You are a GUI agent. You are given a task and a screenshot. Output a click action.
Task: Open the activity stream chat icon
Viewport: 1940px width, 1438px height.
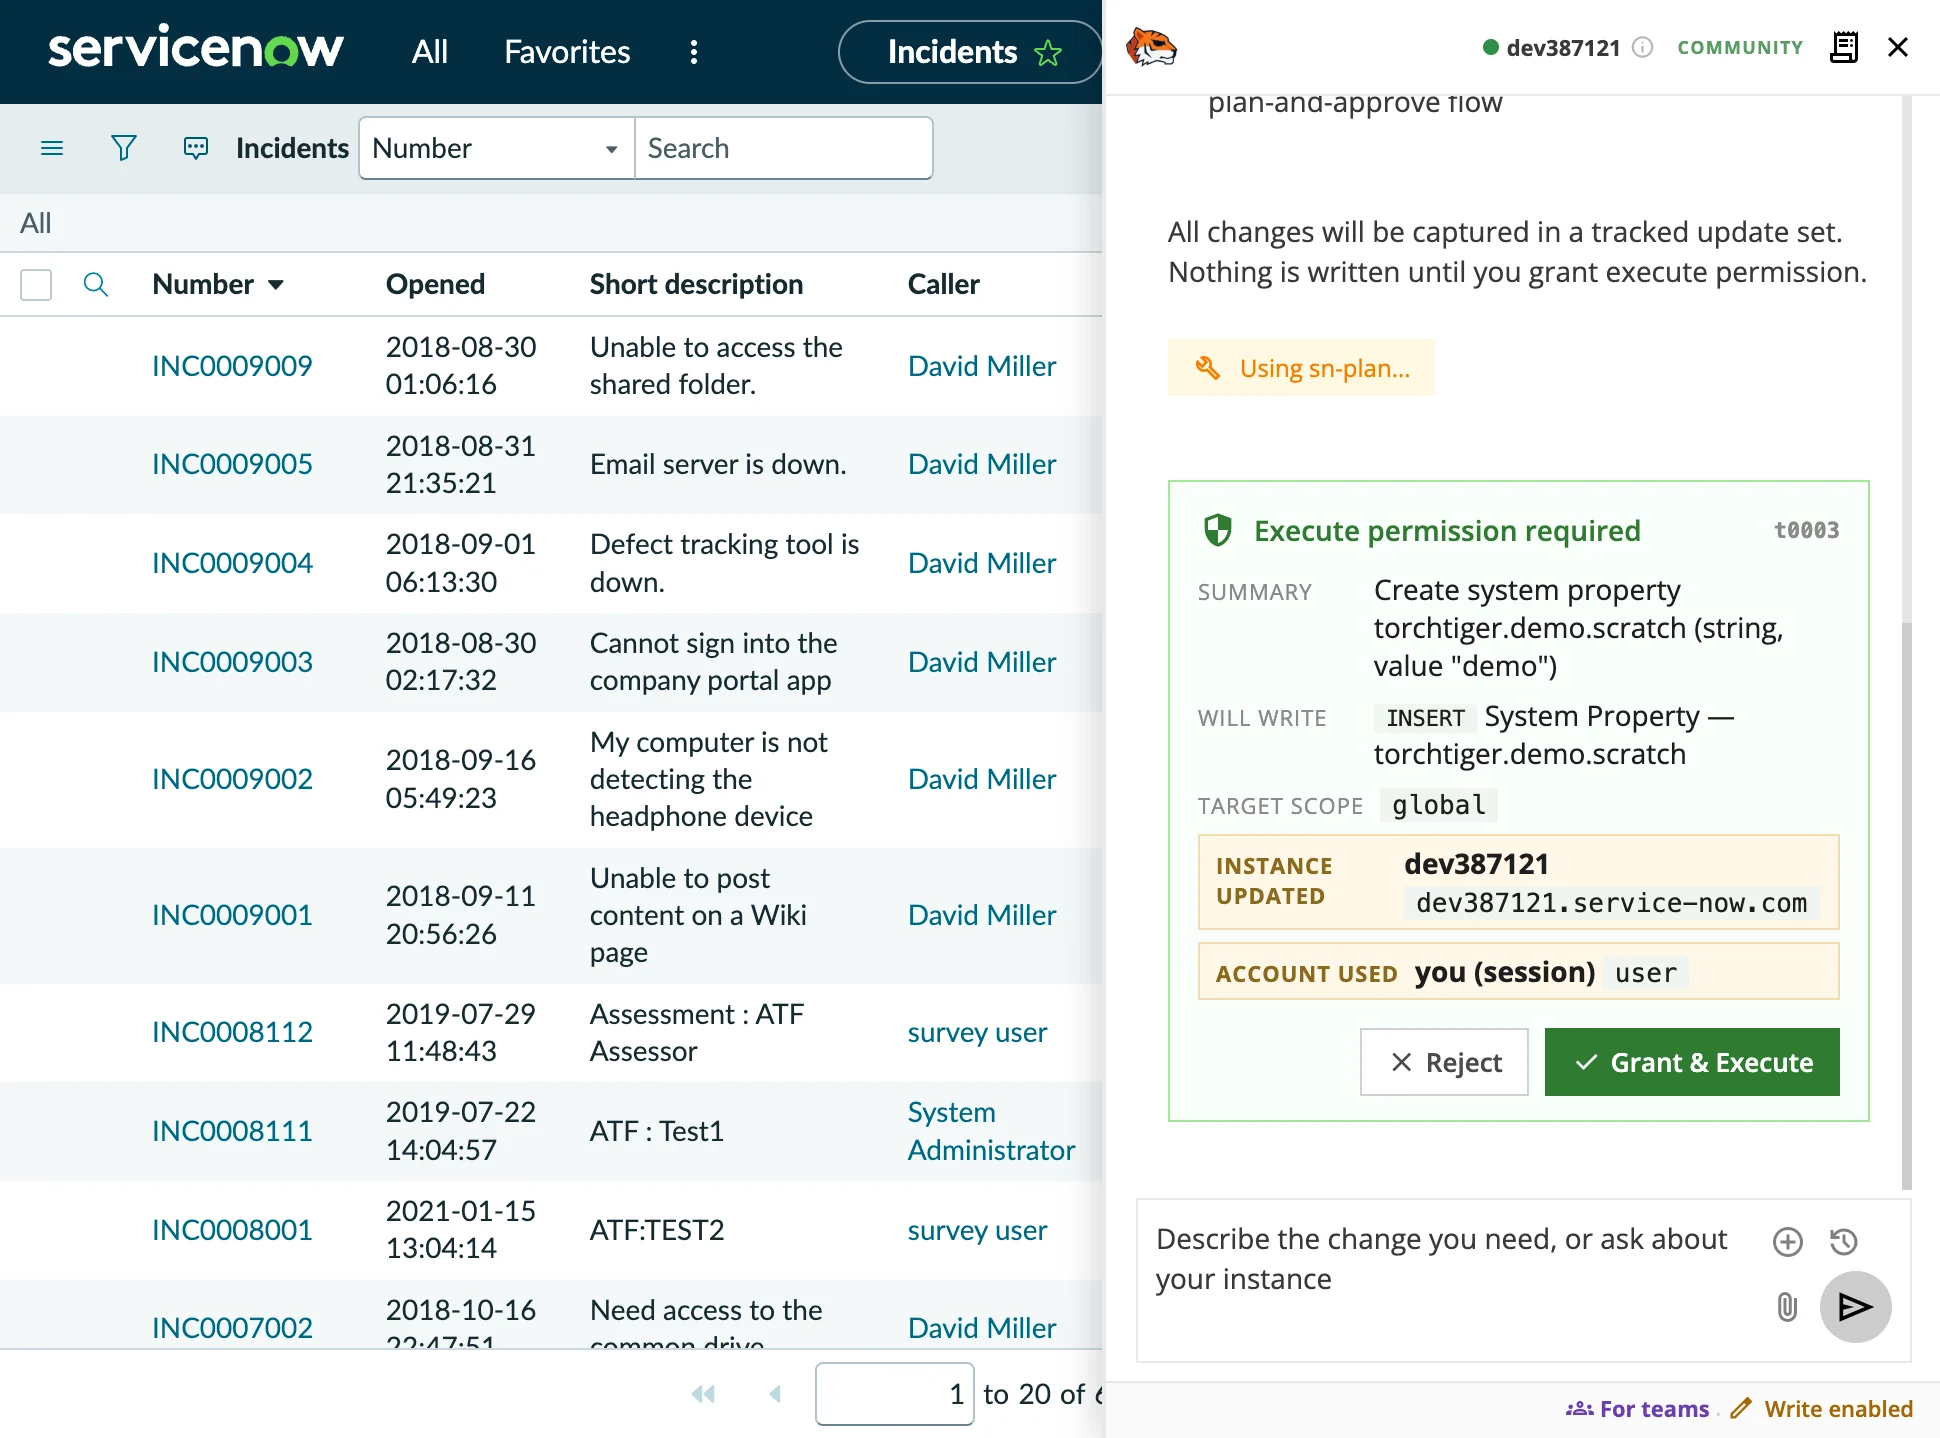pyautogui.click(x=196, y=148)
